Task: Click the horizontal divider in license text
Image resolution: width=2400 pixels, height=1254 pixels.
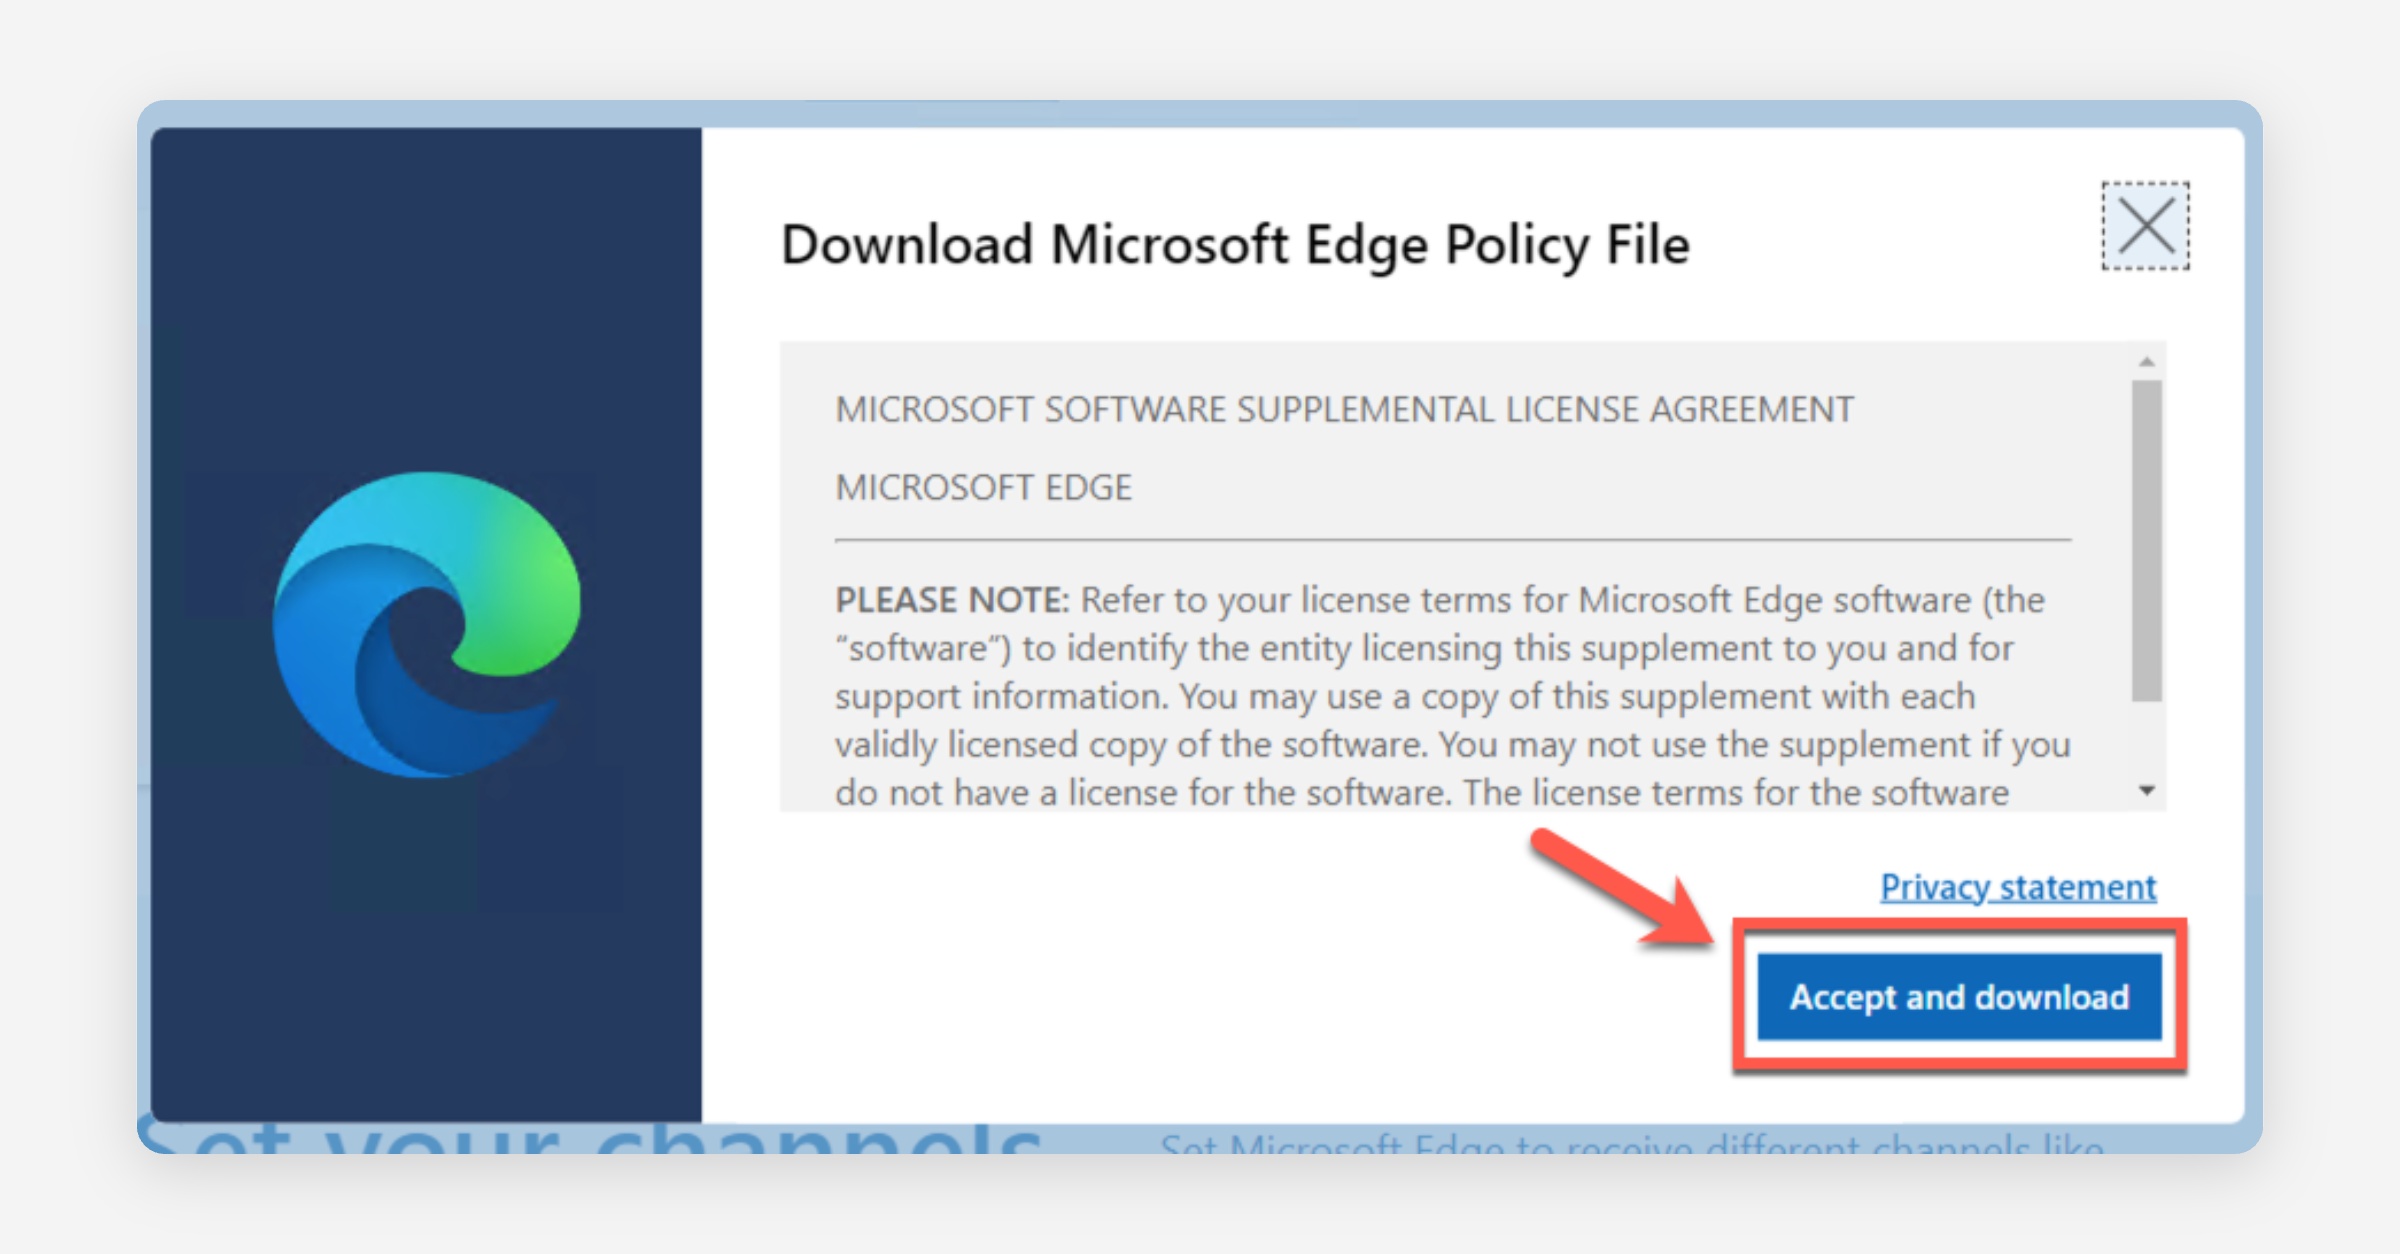Action: coord(1452,540)
